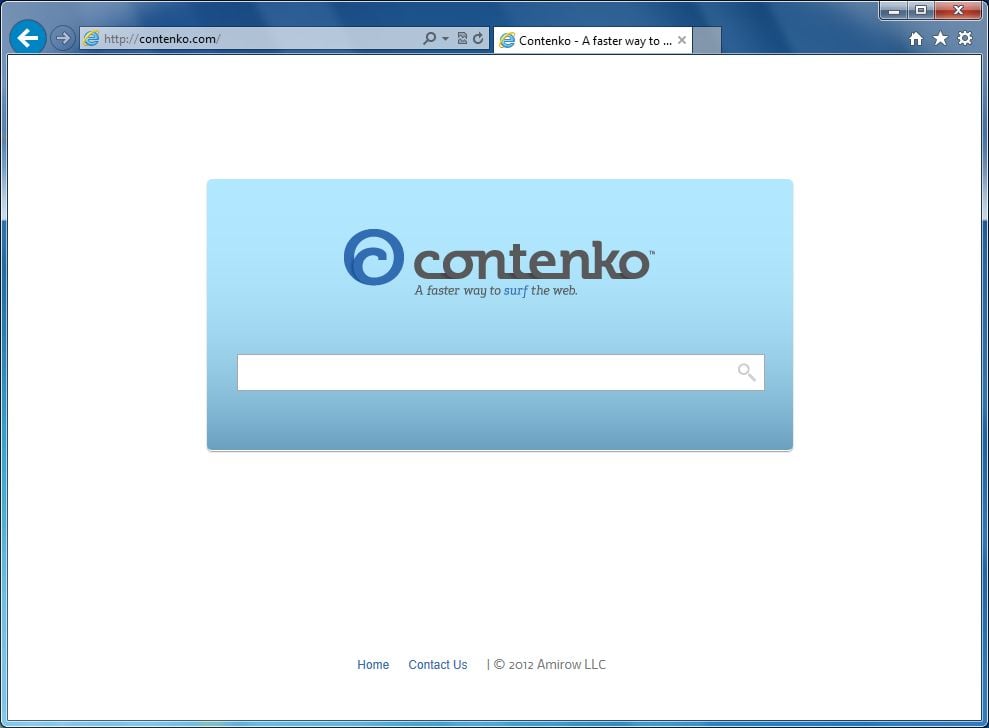Click the tagline 'A faster way to surf the web.'
Image resolution: width=989 pixels, height=728 pixels.
click(496, 291)
